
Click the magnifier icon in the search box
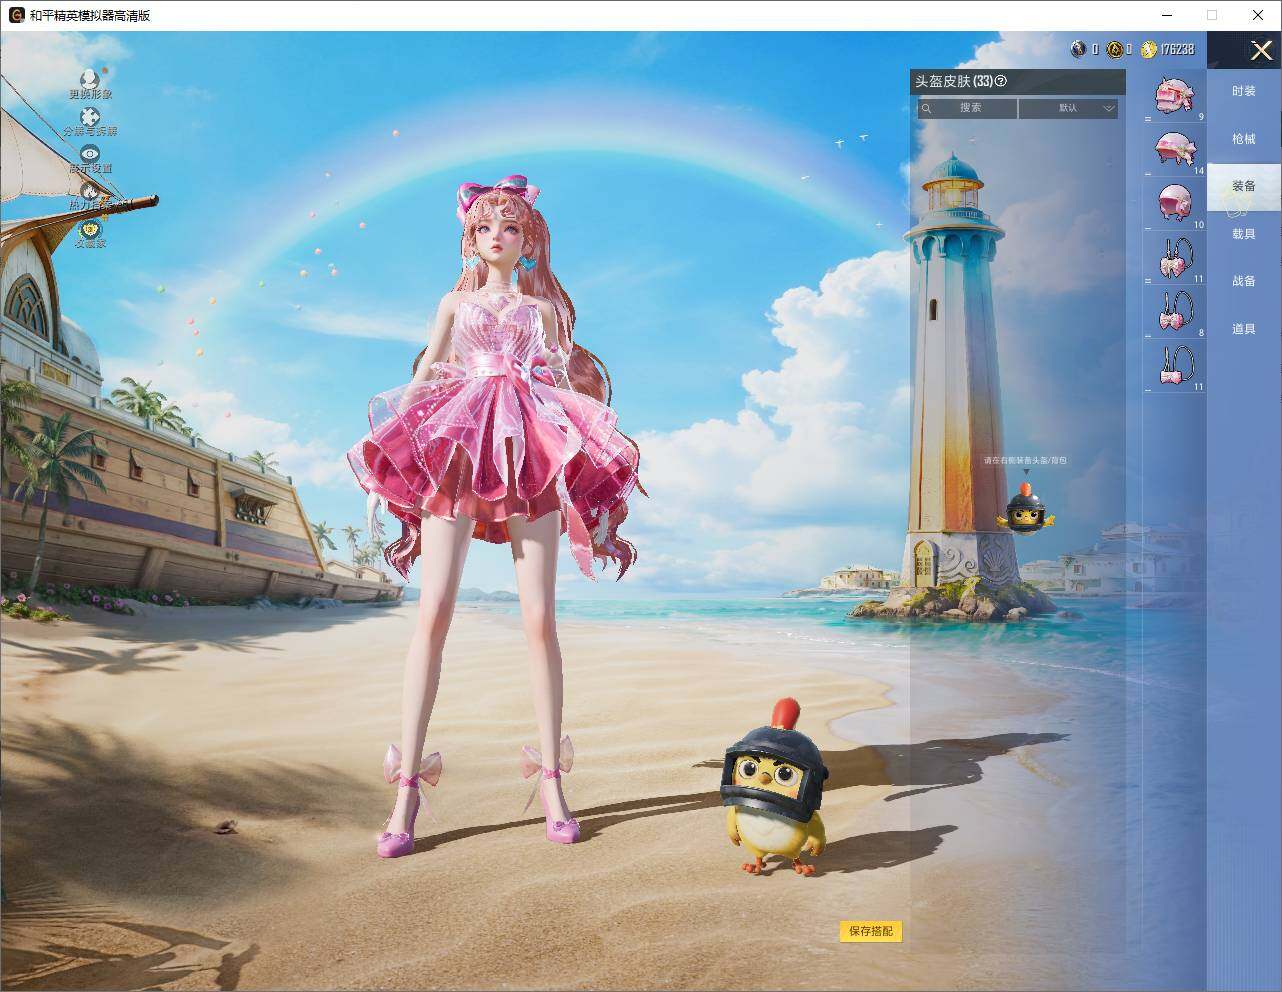(x=927, y=108)
